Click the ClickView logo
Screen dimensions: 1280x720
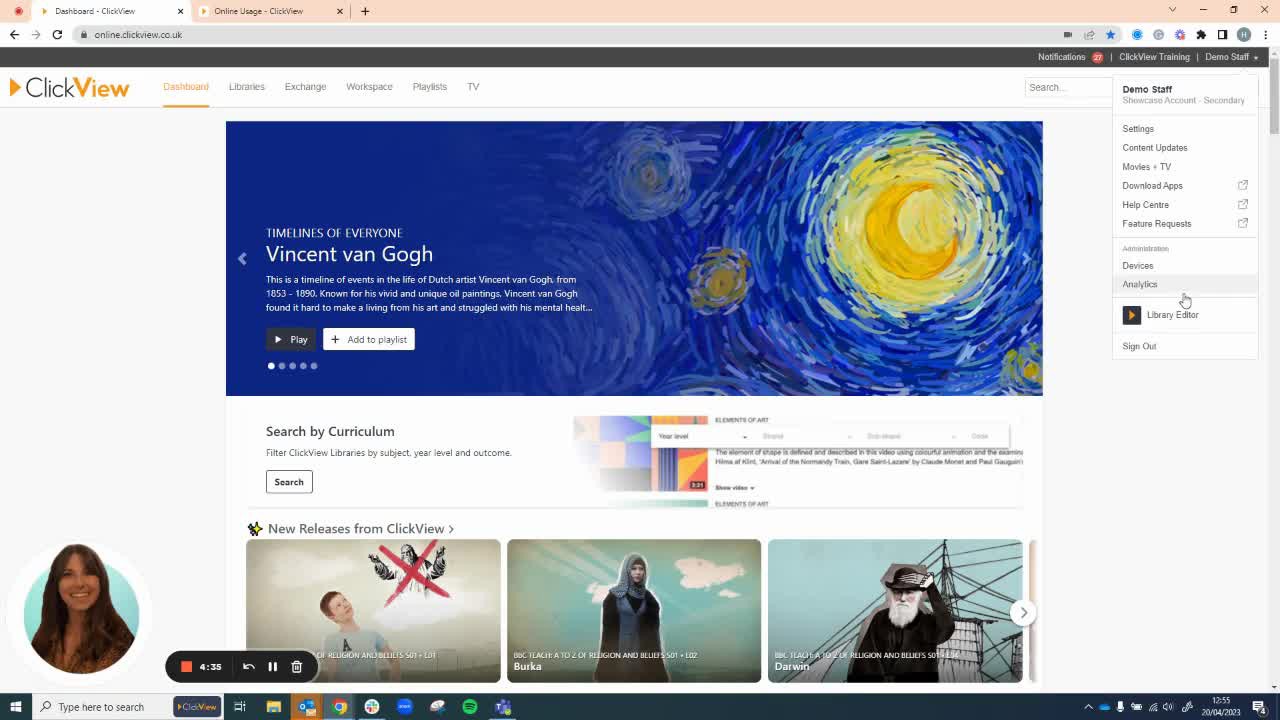pos(69,88)
